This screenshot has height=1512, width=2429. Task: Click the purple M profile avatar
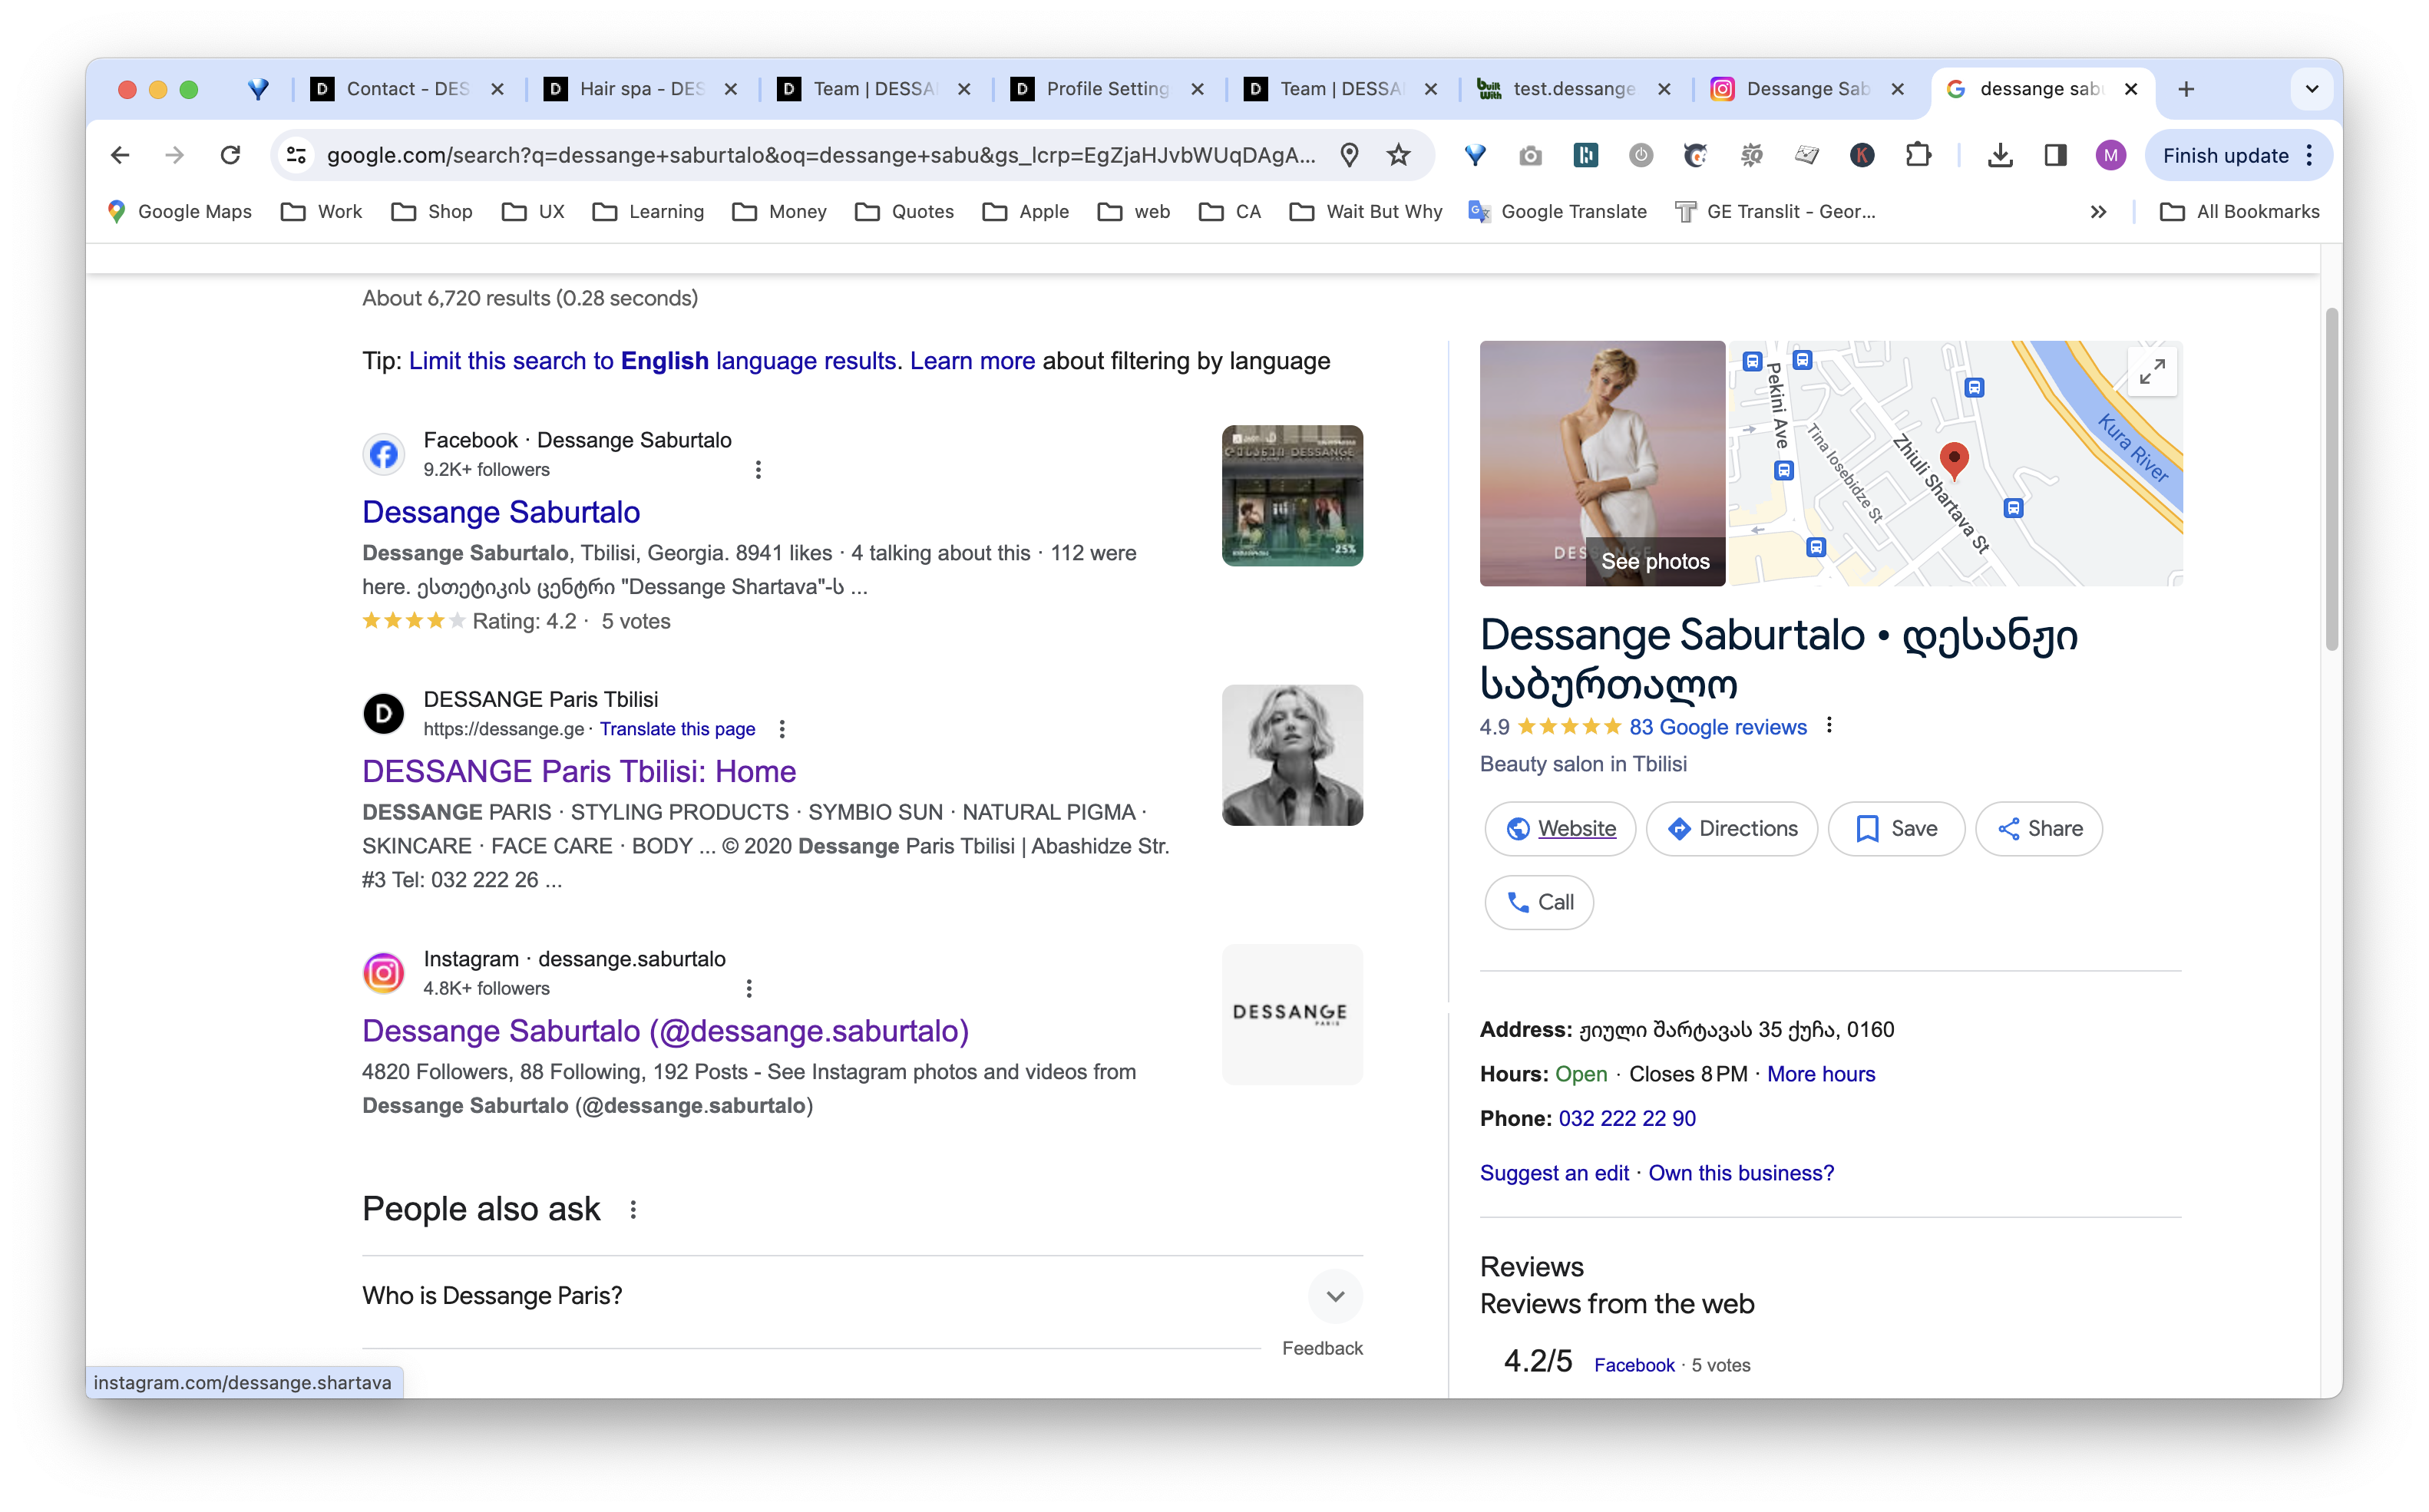point(2110,155)
